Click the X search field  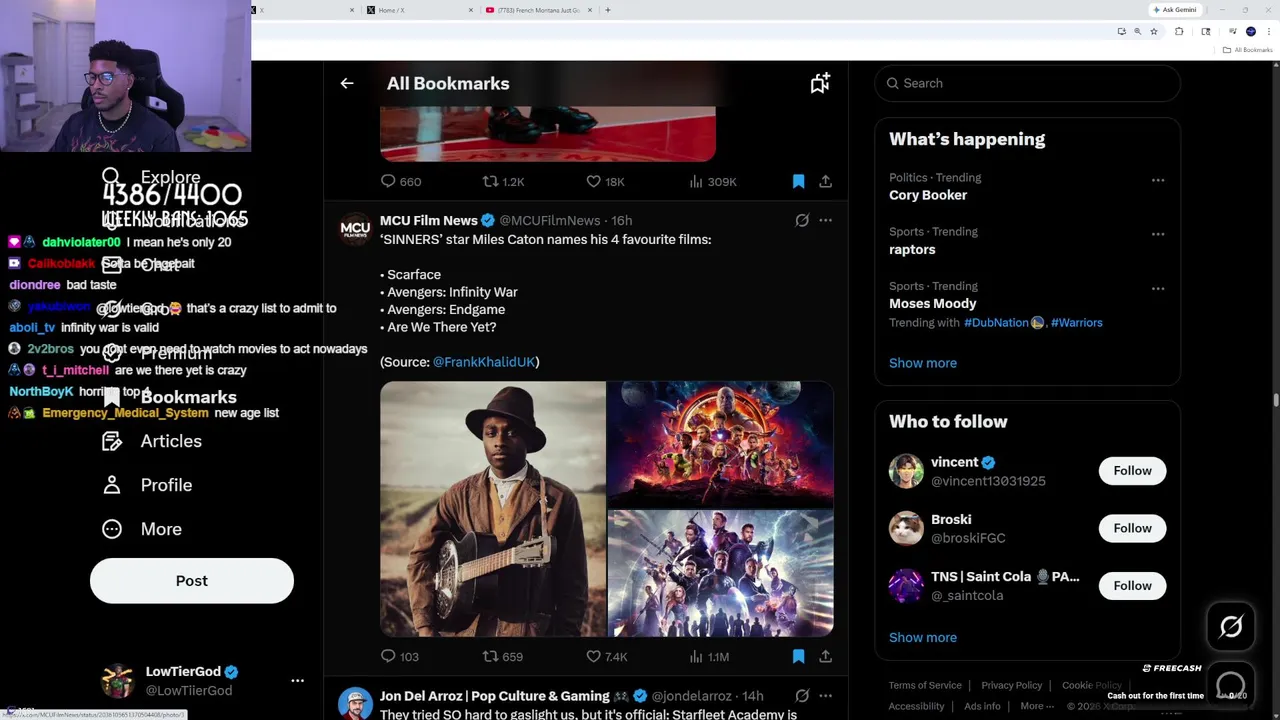click(x=1027, y=84)
